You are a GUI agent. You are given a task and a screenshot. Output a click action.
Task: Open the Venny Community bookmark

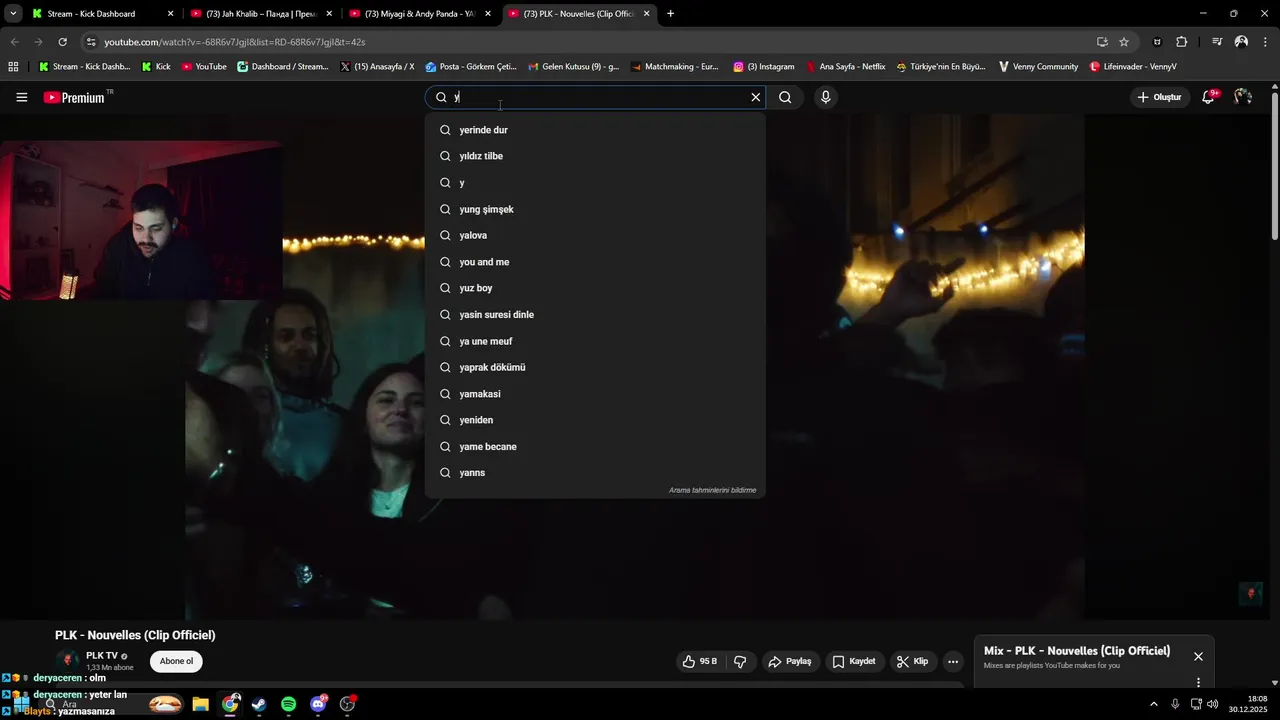coord(1038,67)
